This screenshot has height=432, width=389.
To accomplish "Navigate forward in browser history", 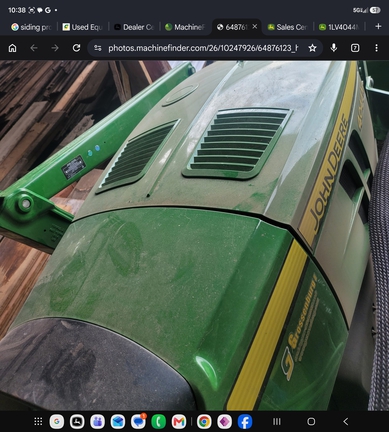I will pyautogui.click(x=55, y=48).
